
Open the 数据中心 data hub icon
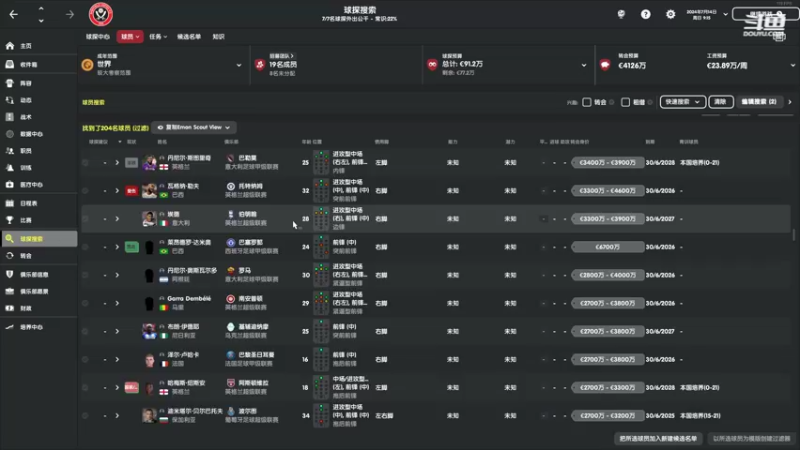pyautogui.click(x=10, y=134)
